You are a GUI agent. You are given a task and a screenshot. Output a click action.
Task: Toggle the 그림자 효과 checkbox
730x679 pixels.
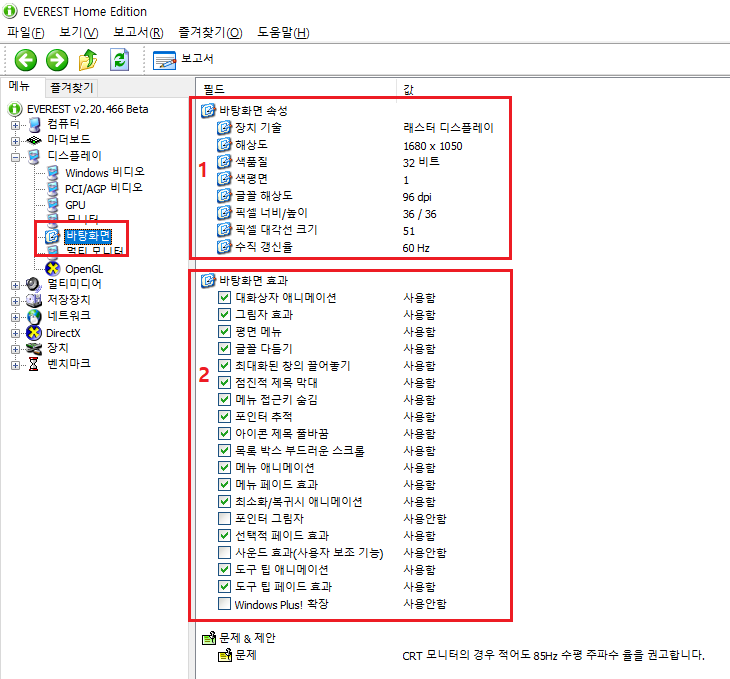pos(224,314)
